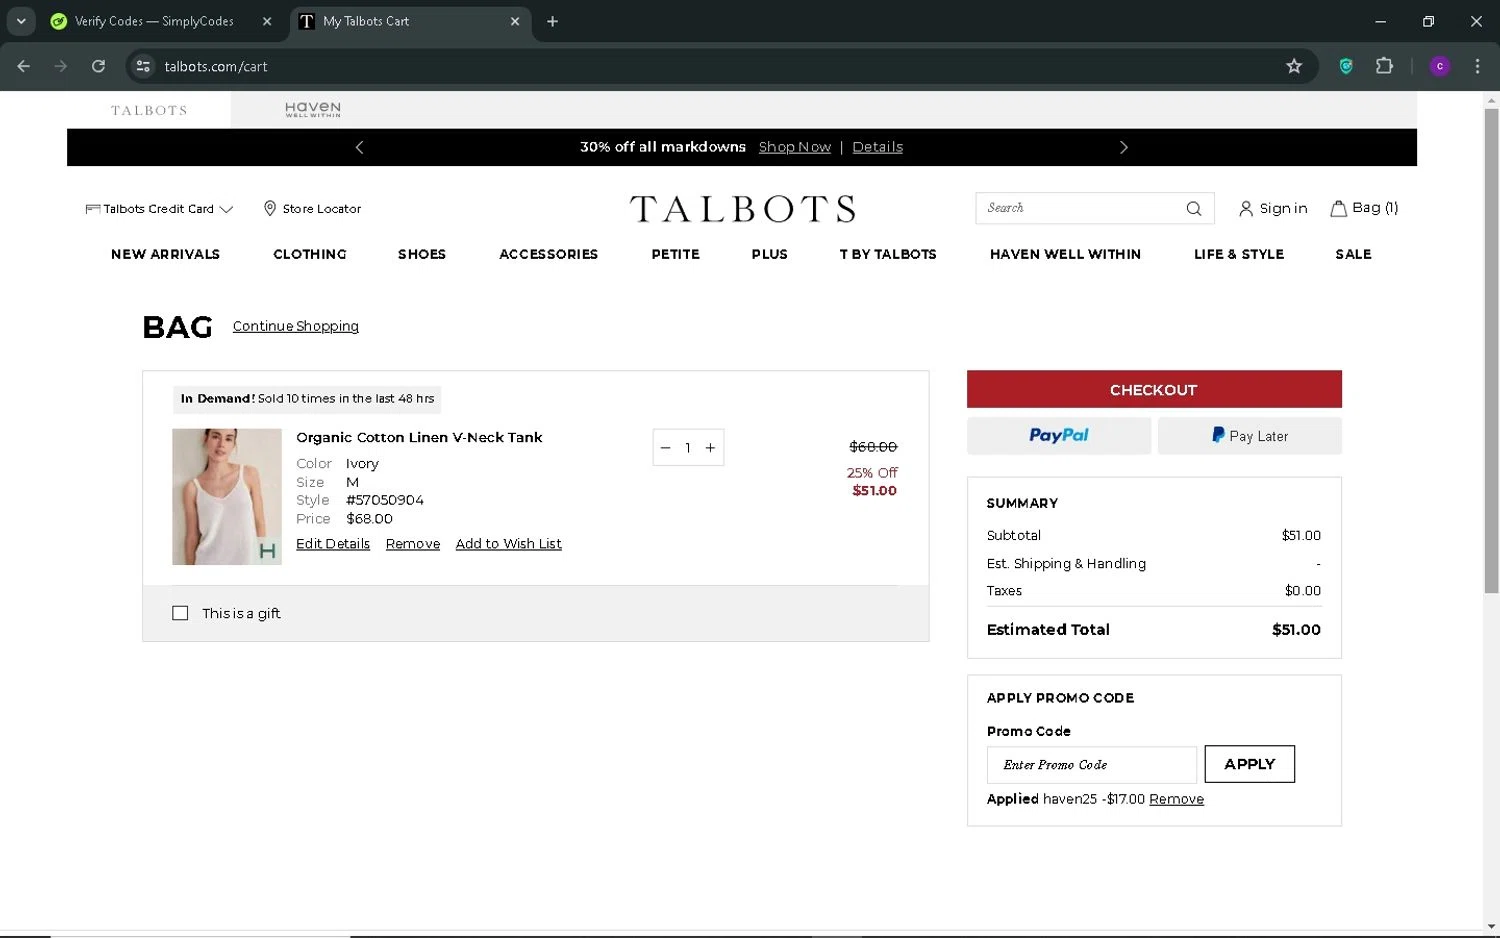Bookmark this page with the star icon

1294,66
